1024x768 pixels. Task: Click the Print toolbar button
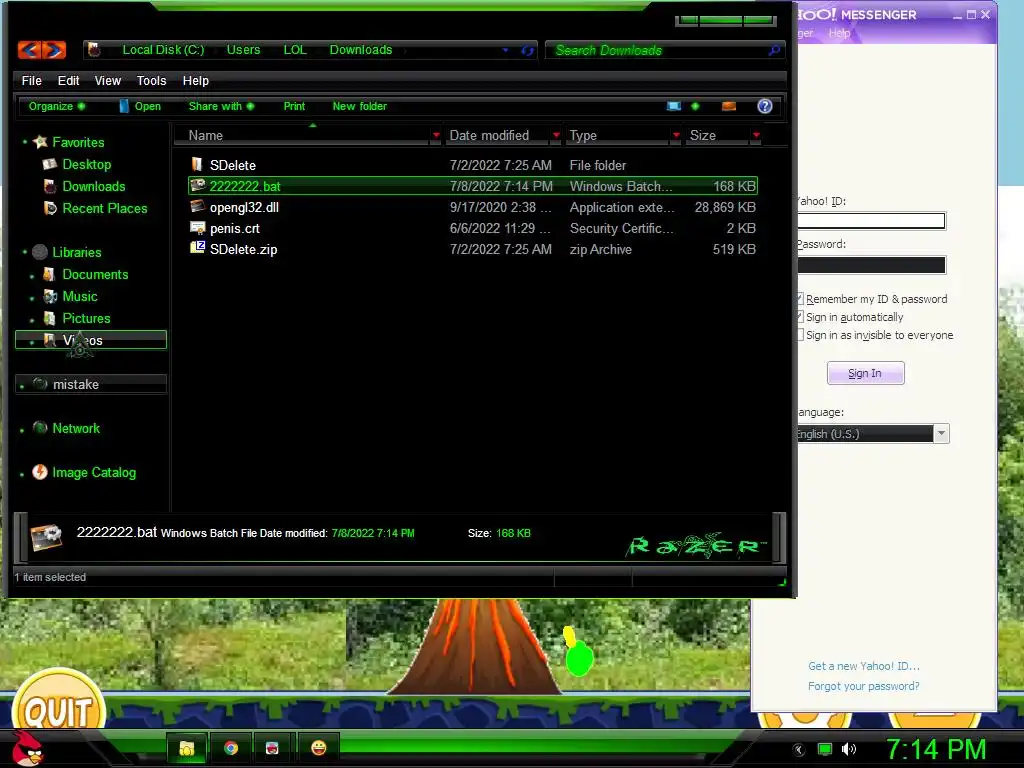click(294, 106)
